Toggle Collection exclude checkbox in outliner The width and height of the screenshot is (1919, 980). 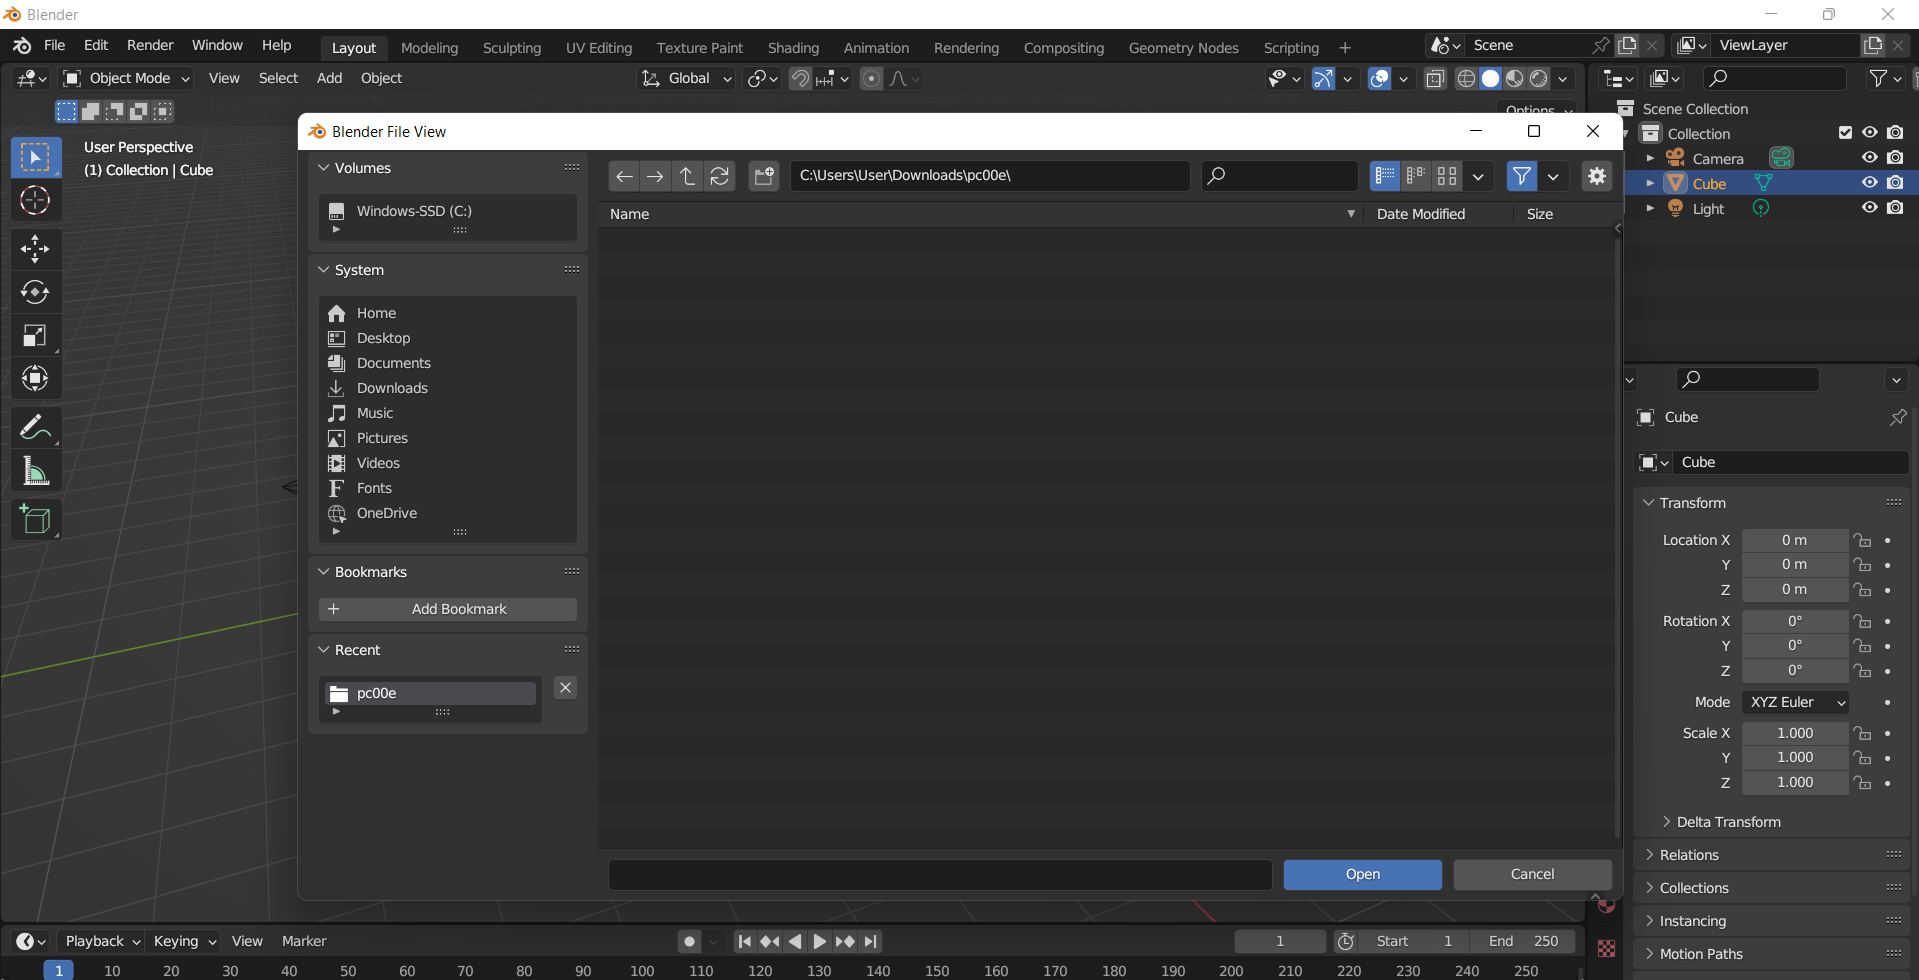pyautogui.click(x=1845, y=133)
